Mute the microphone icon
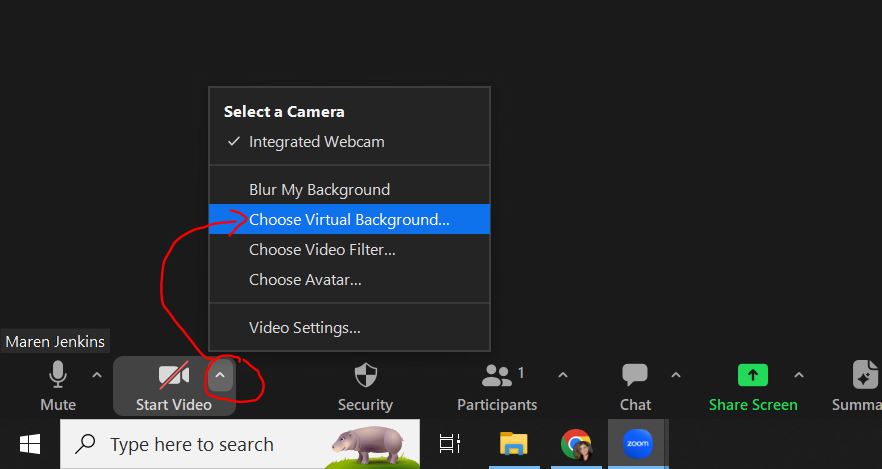Image resolution: width=882 pixels, height=469 pixels. click(x=58, y=375)
